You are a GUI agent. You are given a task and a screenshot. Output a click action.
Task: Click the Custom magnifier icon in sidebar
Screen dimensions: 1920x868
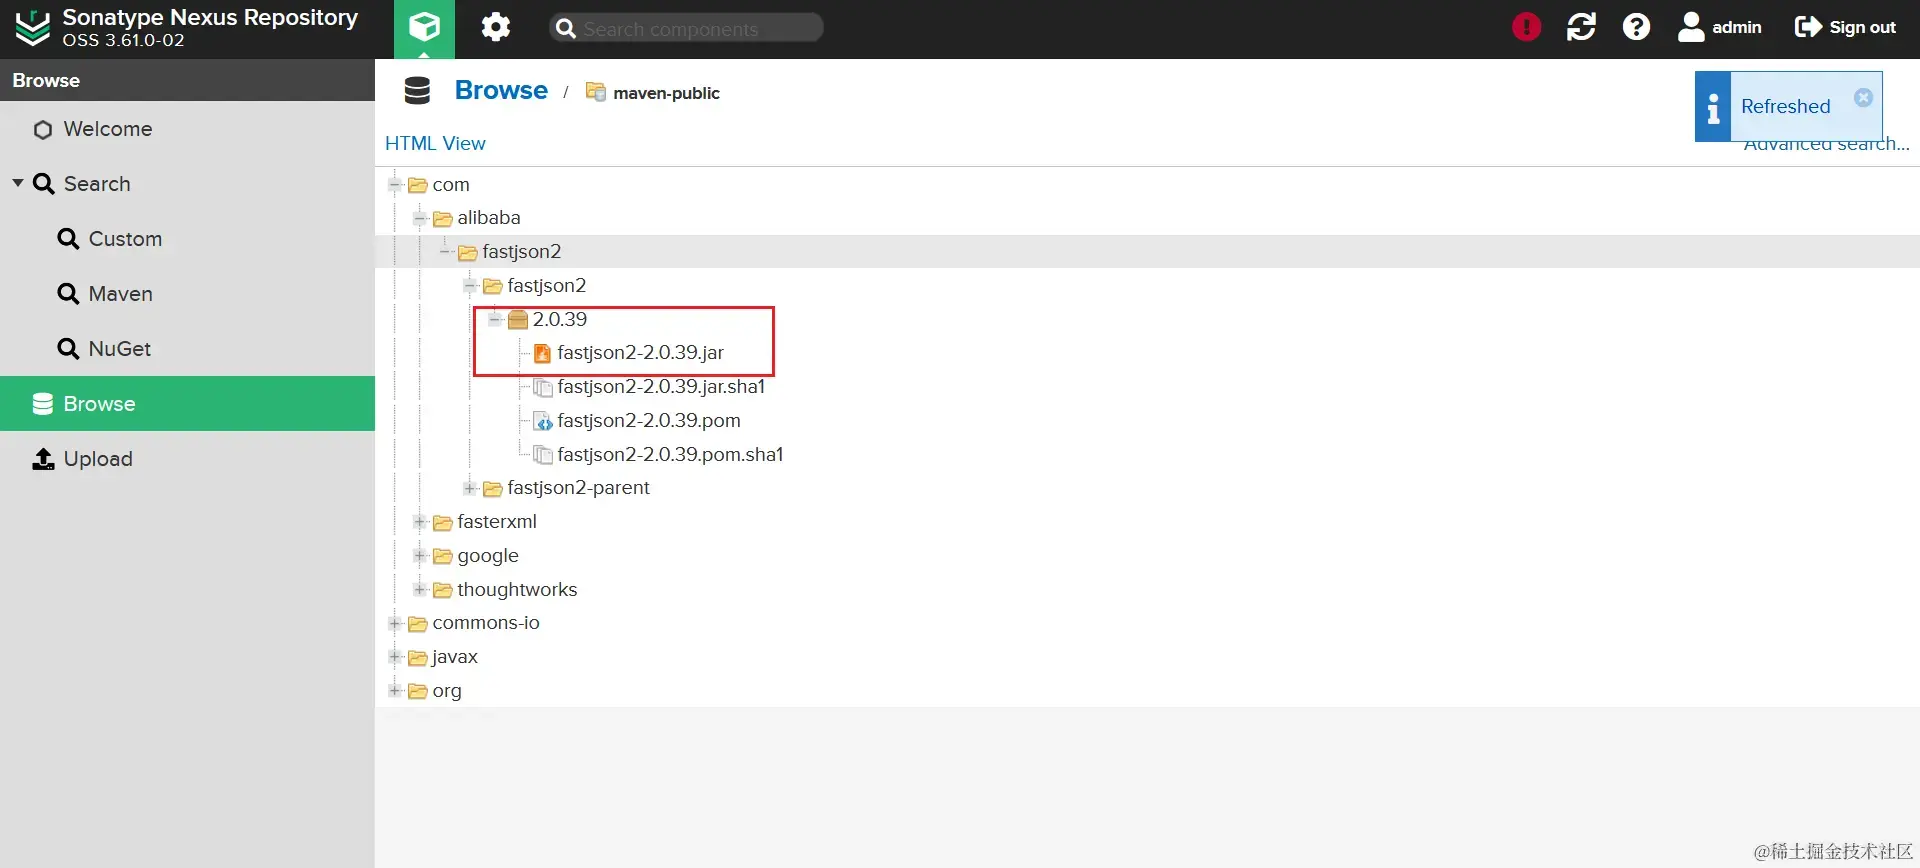(68, 239)
